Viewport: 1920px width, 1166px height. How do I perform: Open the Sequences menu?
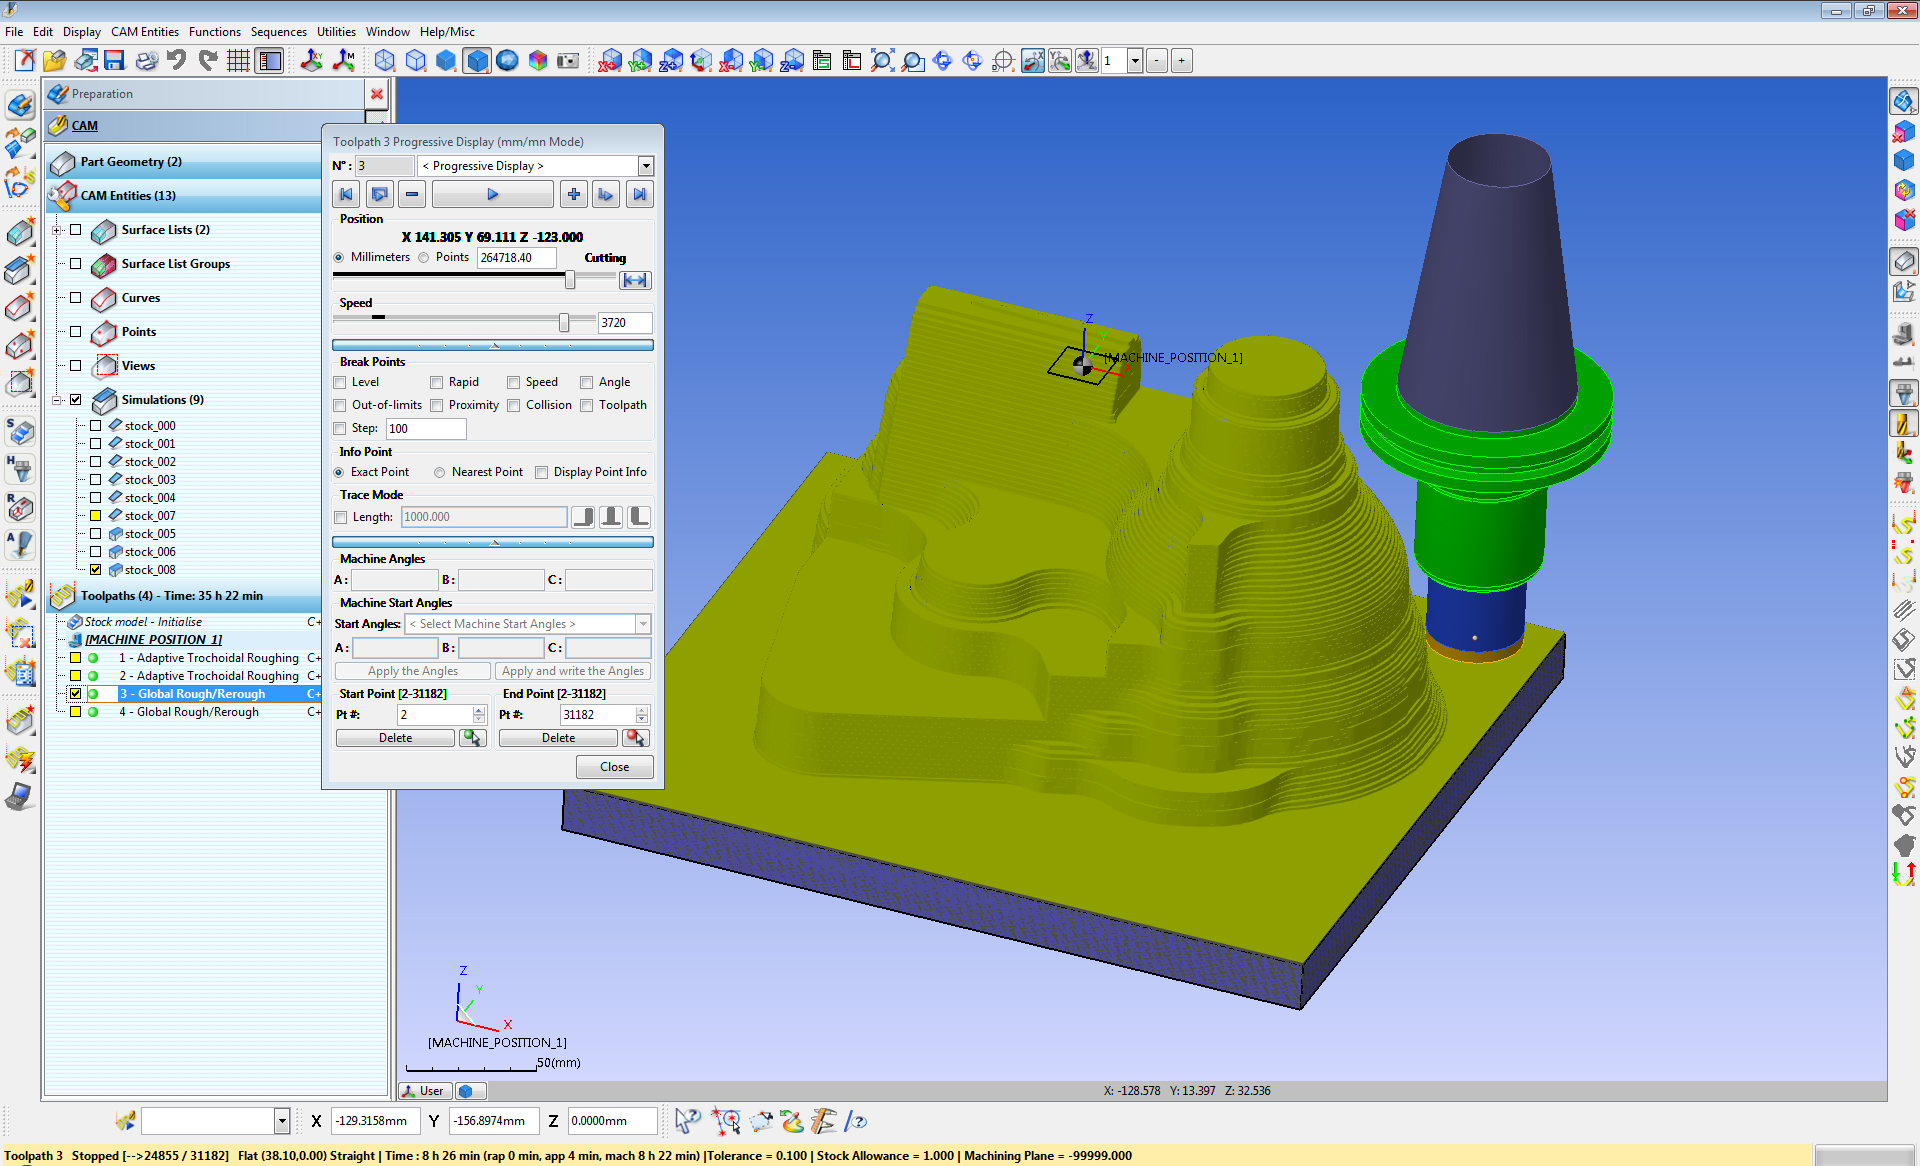pos(278,32)
